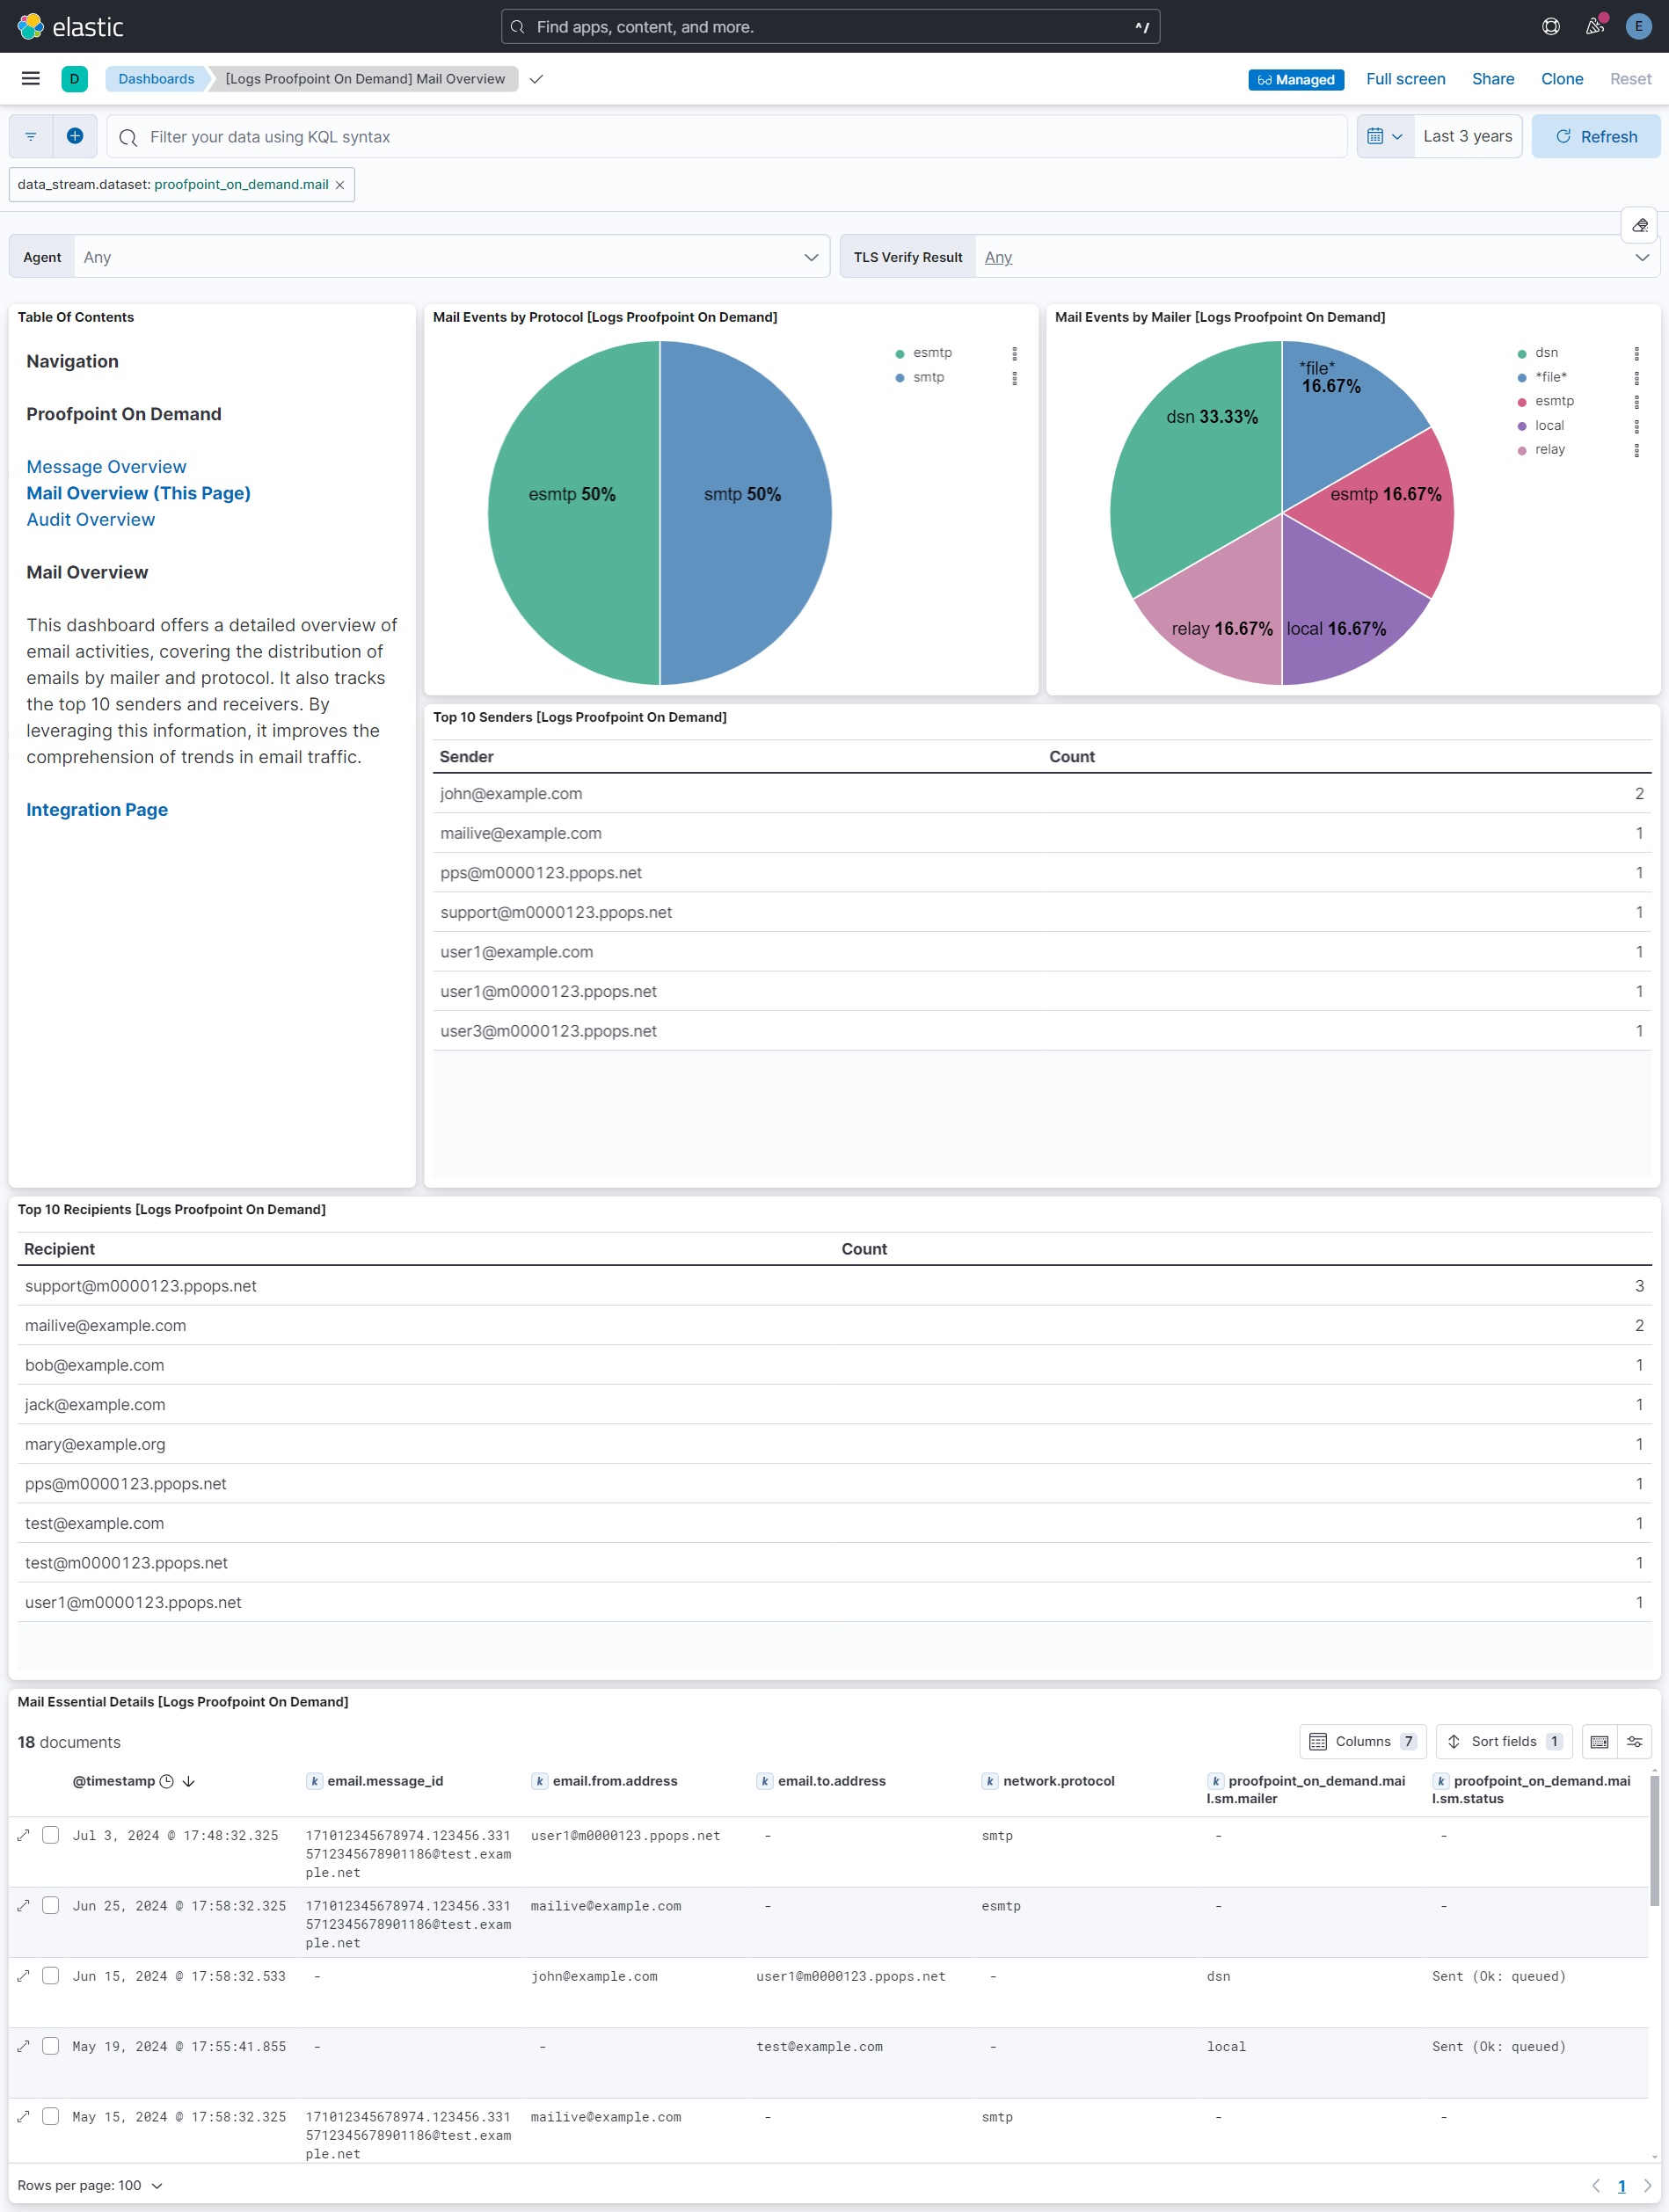Open the Agent control dropdown
Viewport: 1669px width, 2212px height.
(451, 257)
